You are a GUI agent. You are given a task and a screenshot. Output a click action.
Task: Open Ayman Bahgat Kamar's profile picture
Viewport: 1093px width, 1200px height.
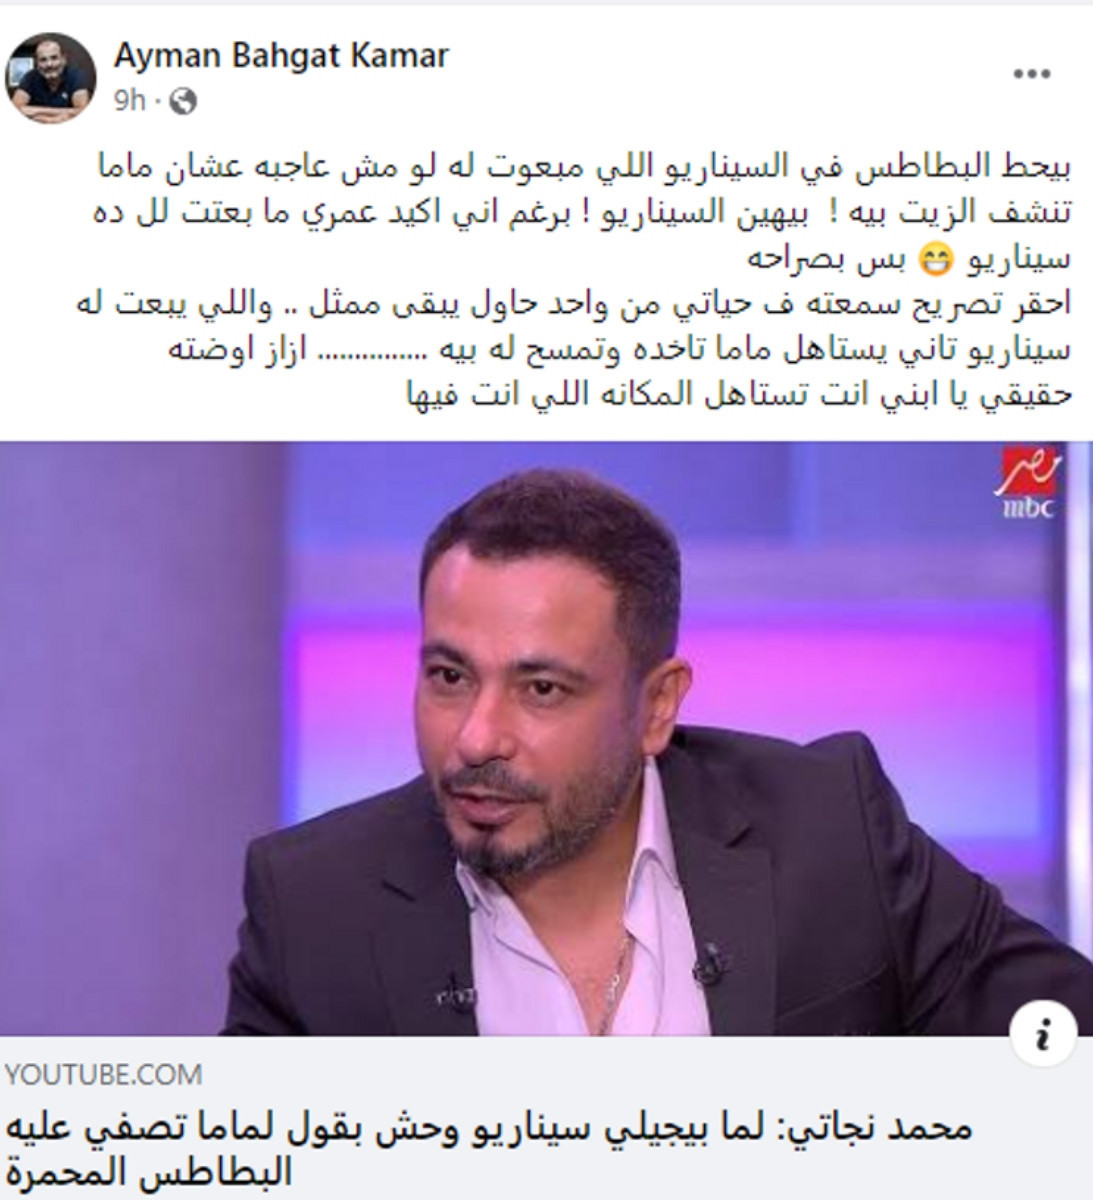pos(50,76)
